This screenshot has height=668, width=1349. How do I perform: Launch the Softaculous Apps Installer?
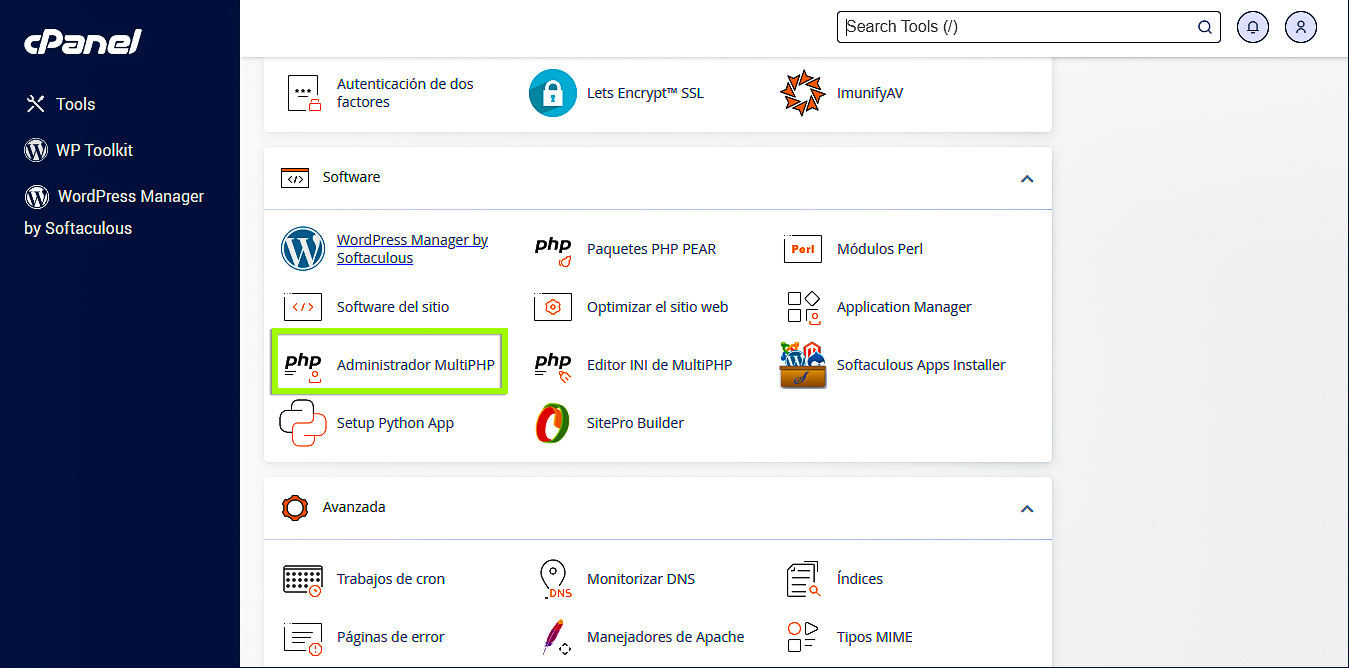(x=921, y=364)
